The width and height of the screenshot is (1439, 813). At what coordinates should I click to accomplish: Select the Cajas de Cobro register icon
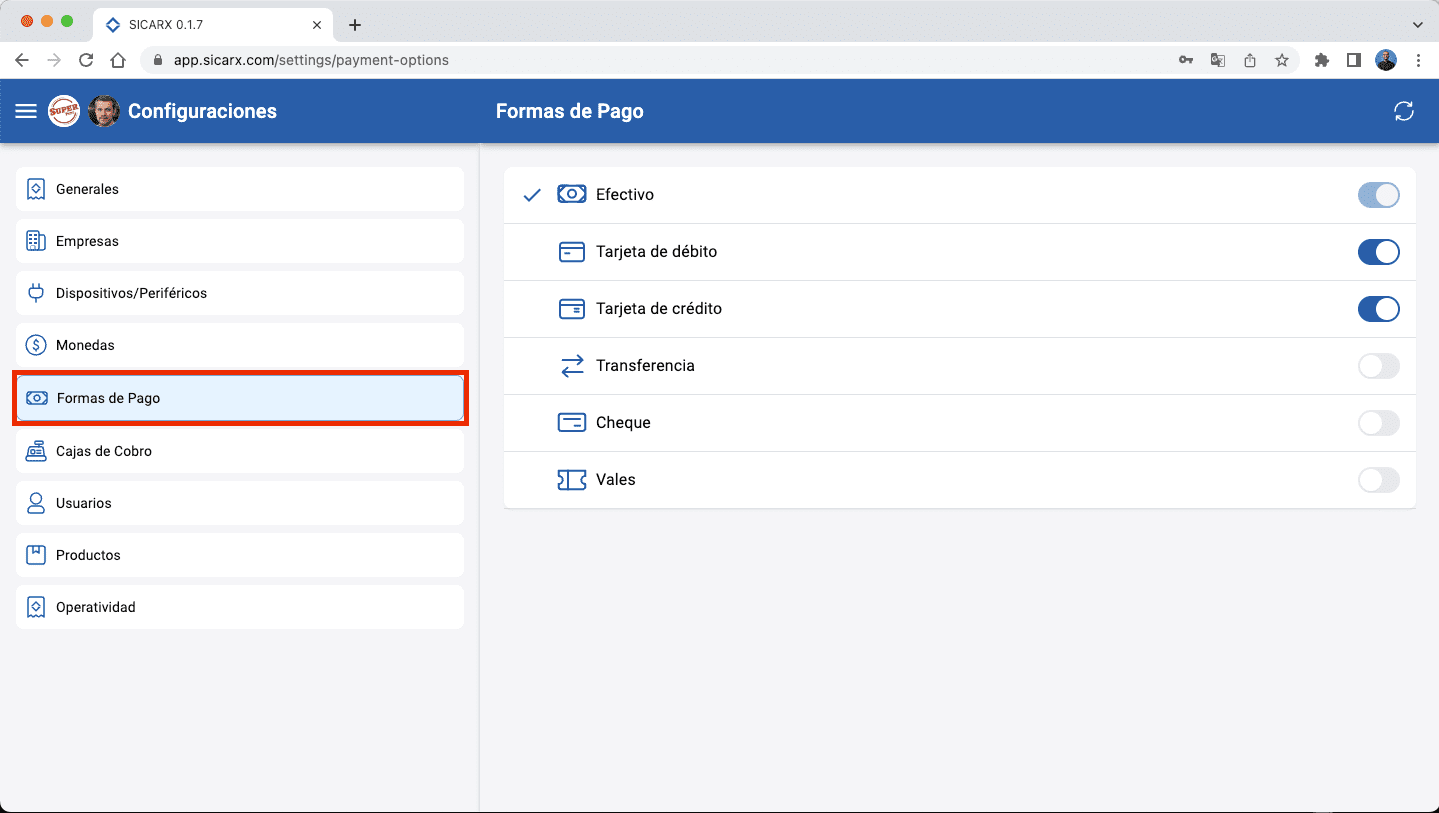coord(37,451)
